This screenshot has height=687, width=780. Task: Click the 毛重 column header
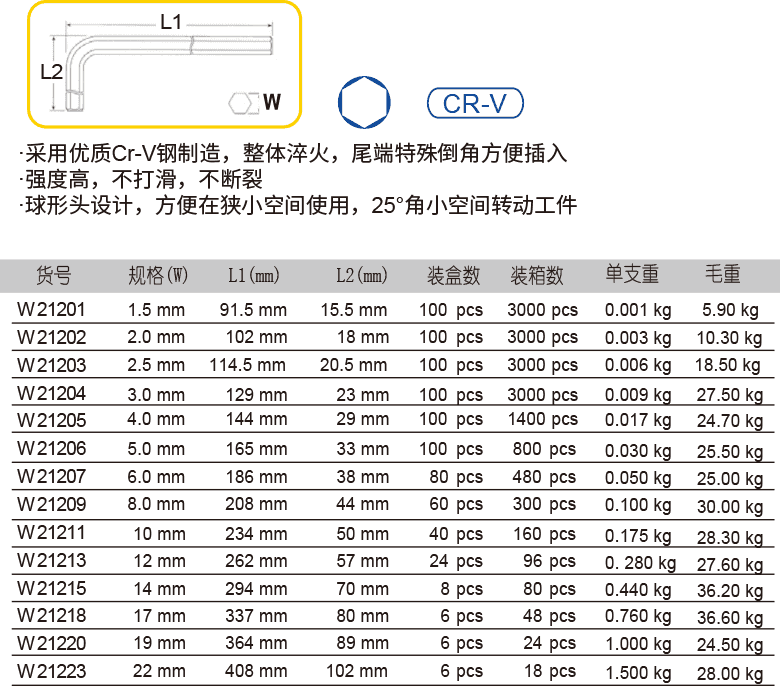pyautogui.click(x=722, y=274)
